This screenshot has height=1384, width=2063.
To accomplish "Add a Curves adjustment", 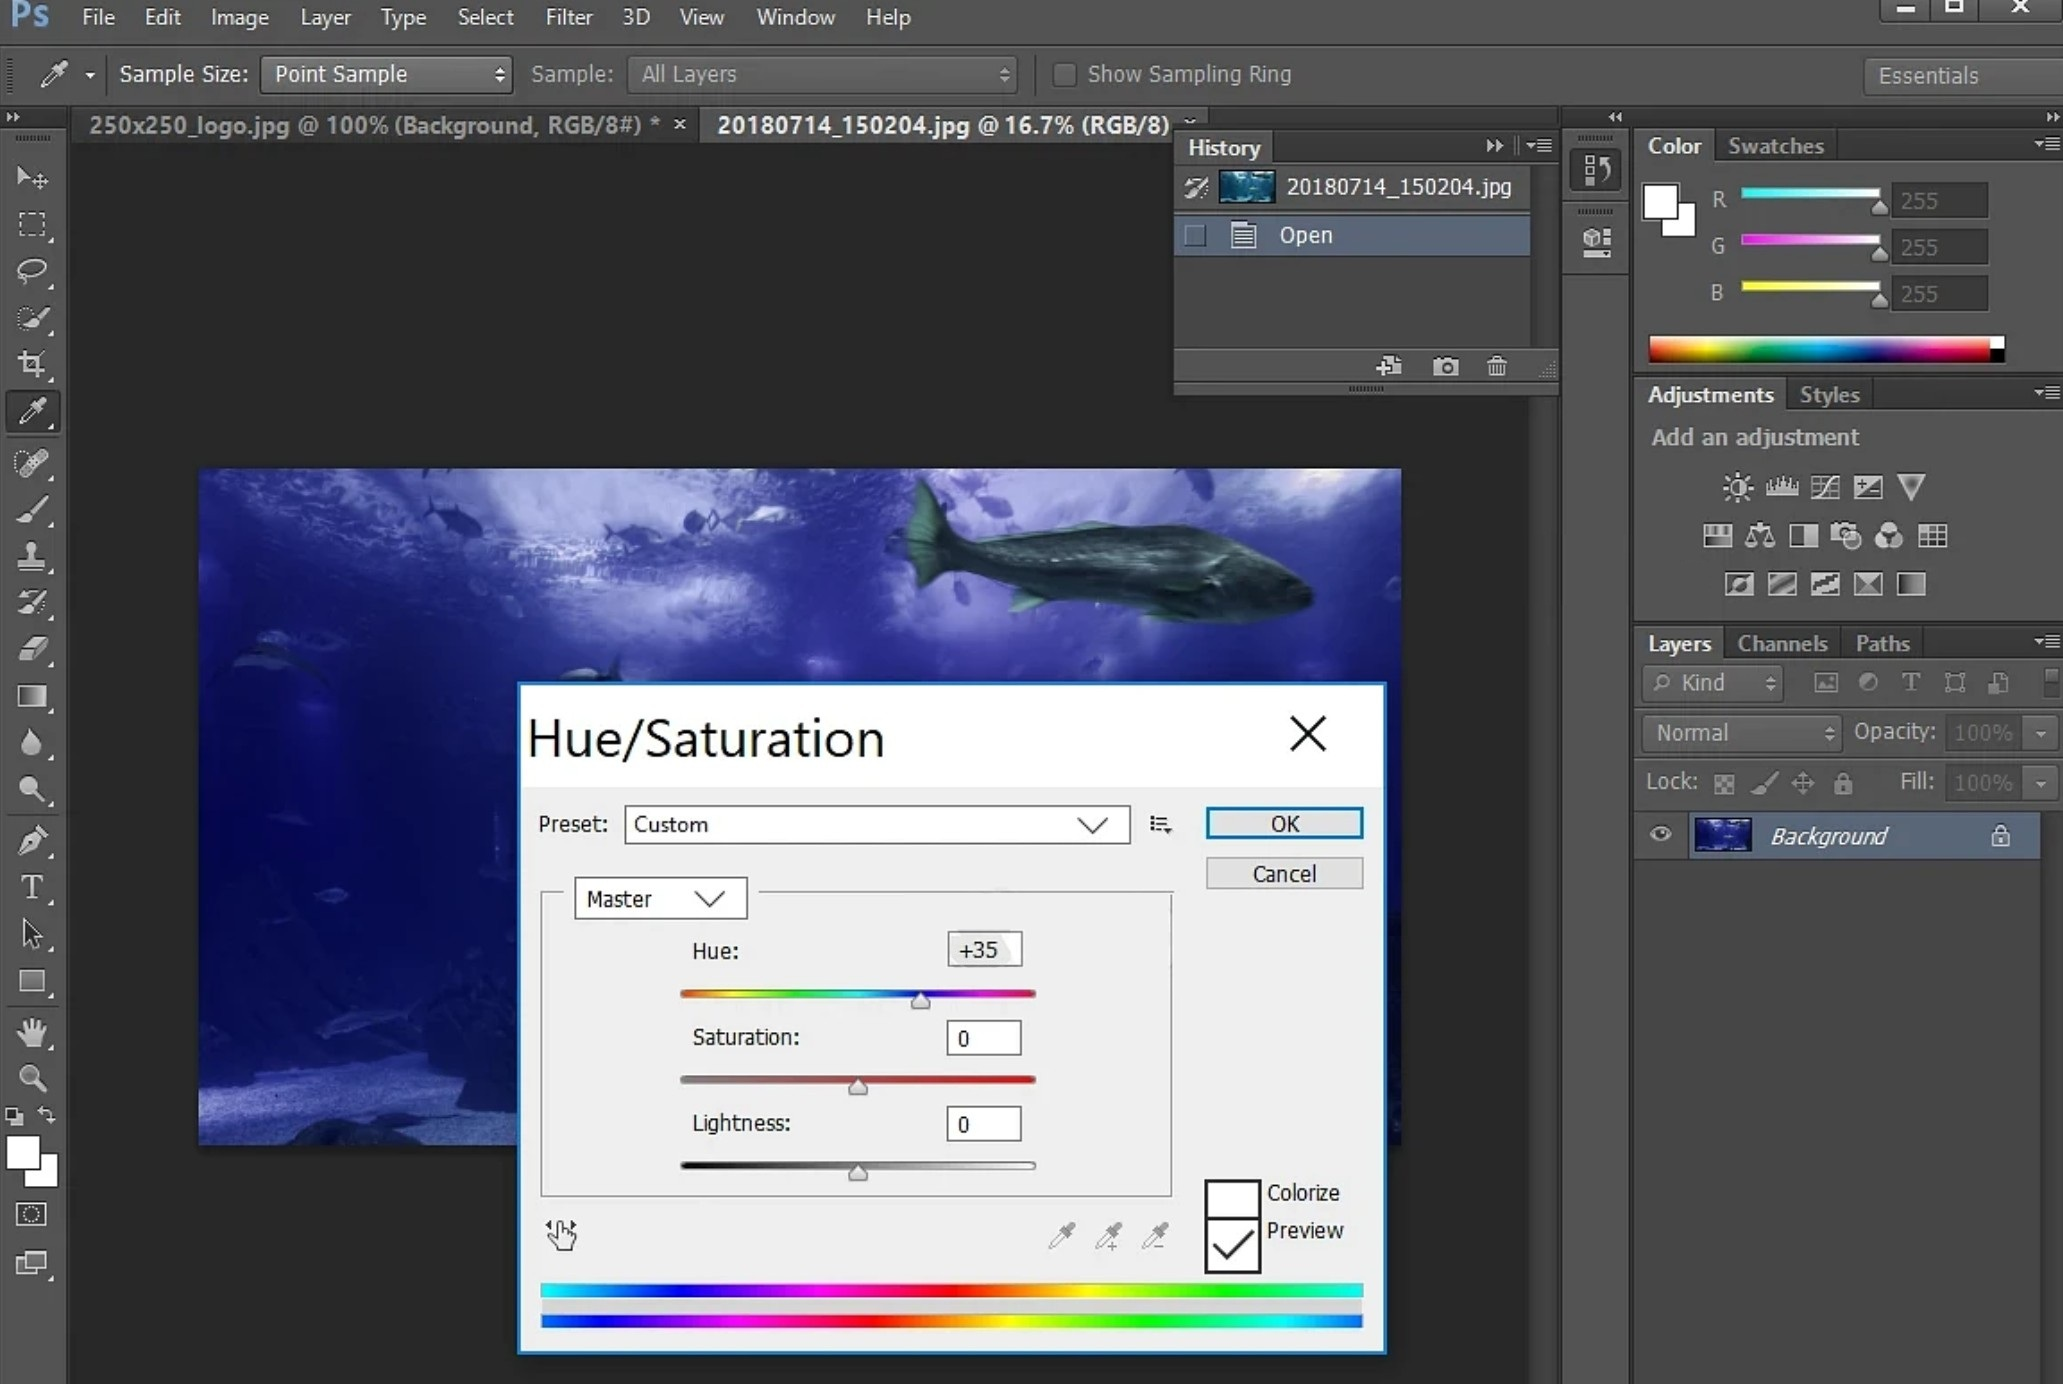I will tap(1825, 487).
